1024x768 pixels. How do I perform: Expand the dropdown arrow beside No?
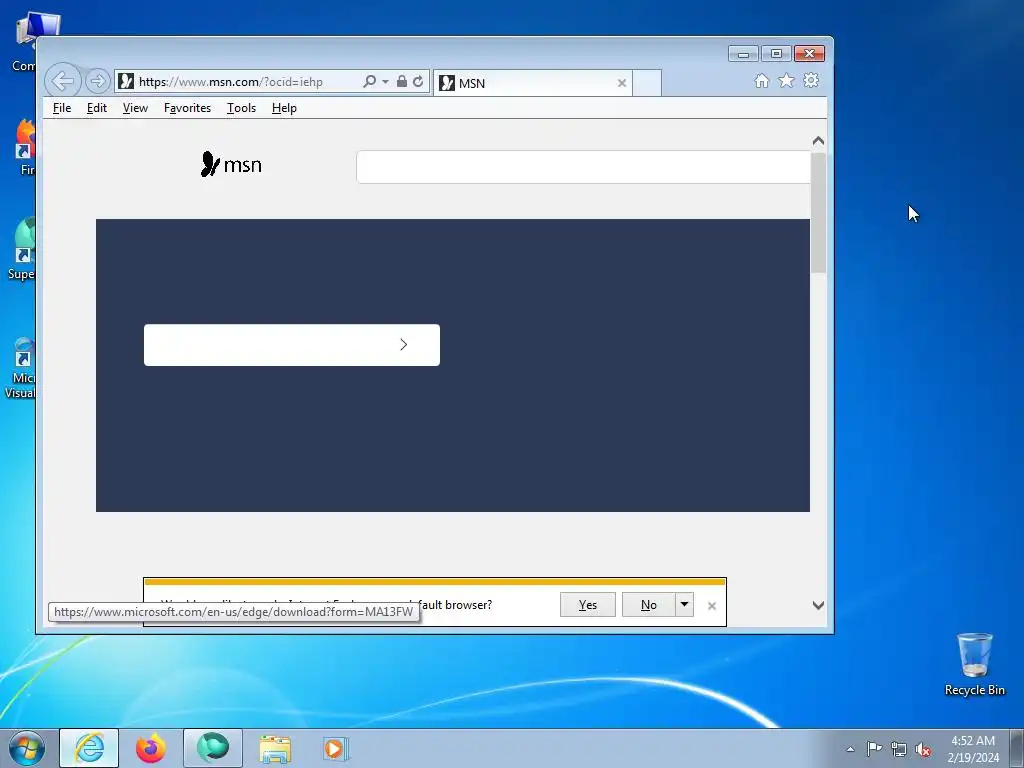(x=684, y=605)
